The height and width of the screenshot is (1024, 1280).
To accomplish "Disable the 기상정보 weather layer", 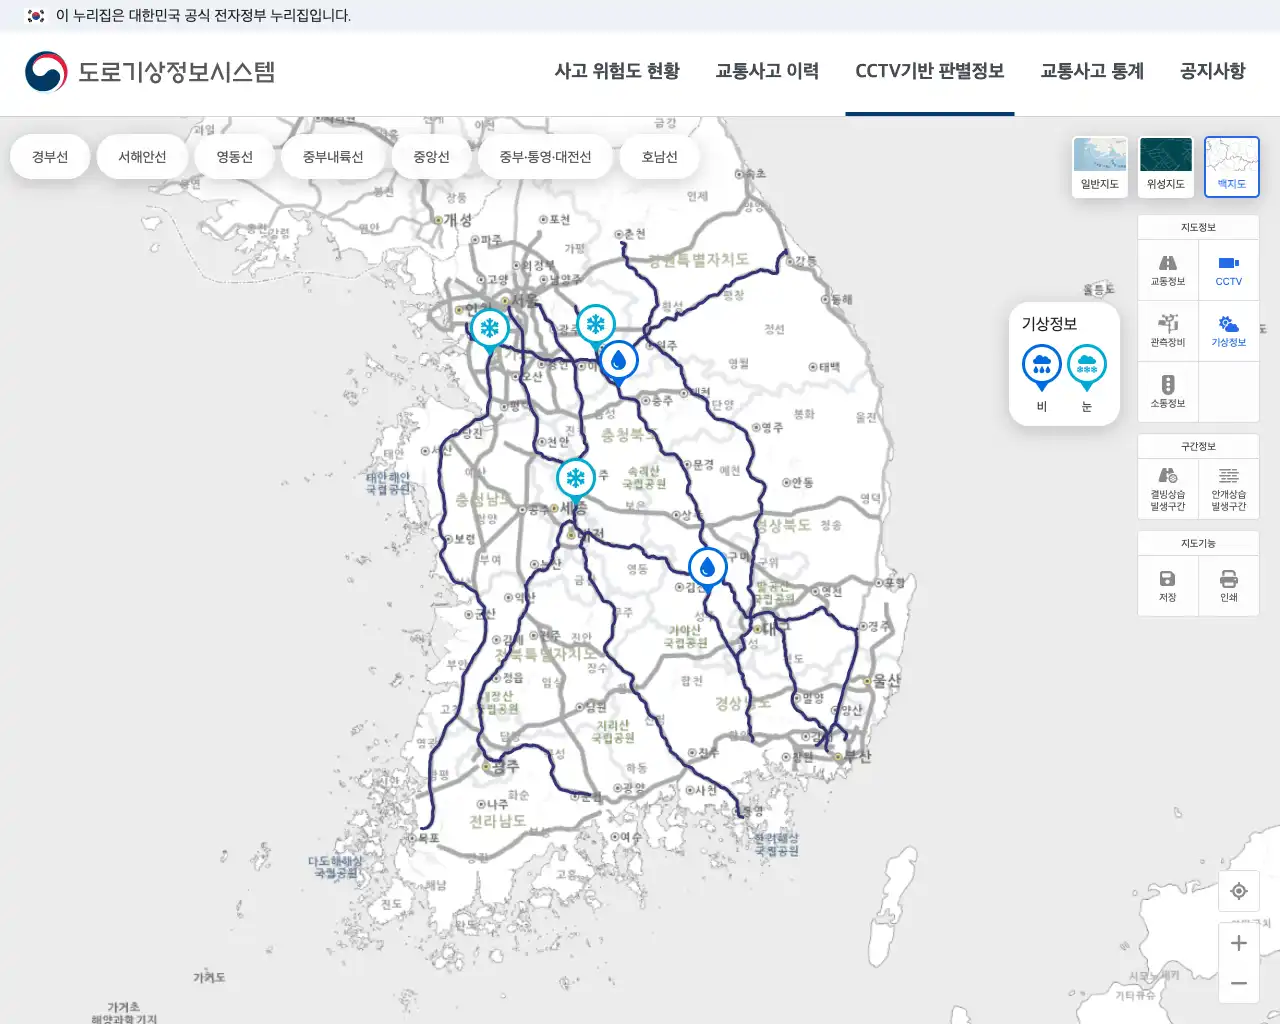I will coord(1228,330).
